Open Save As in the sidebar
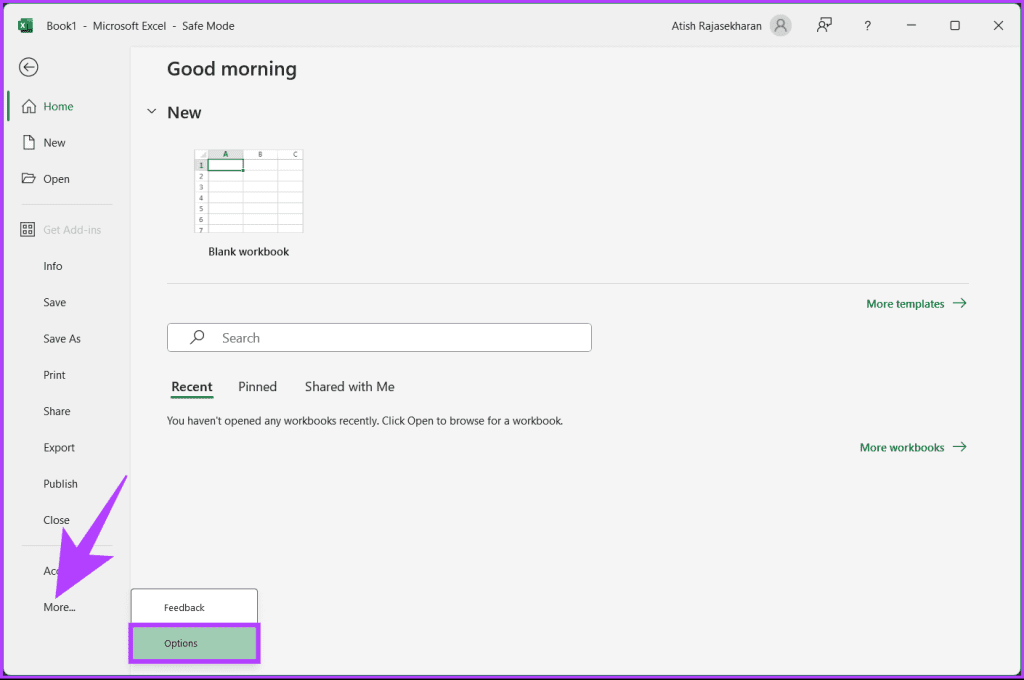 click(62, 338)
